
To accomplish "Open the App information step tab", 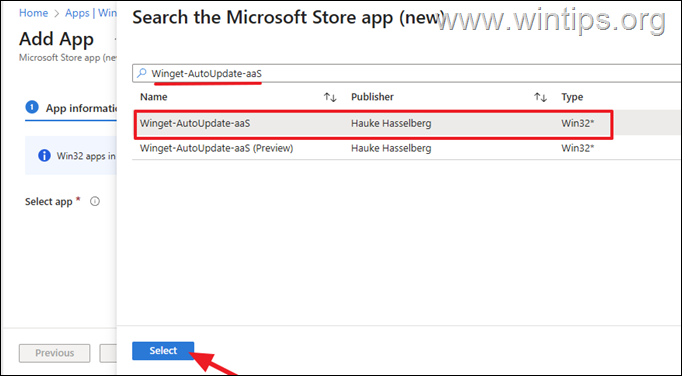I will point(72,108).
